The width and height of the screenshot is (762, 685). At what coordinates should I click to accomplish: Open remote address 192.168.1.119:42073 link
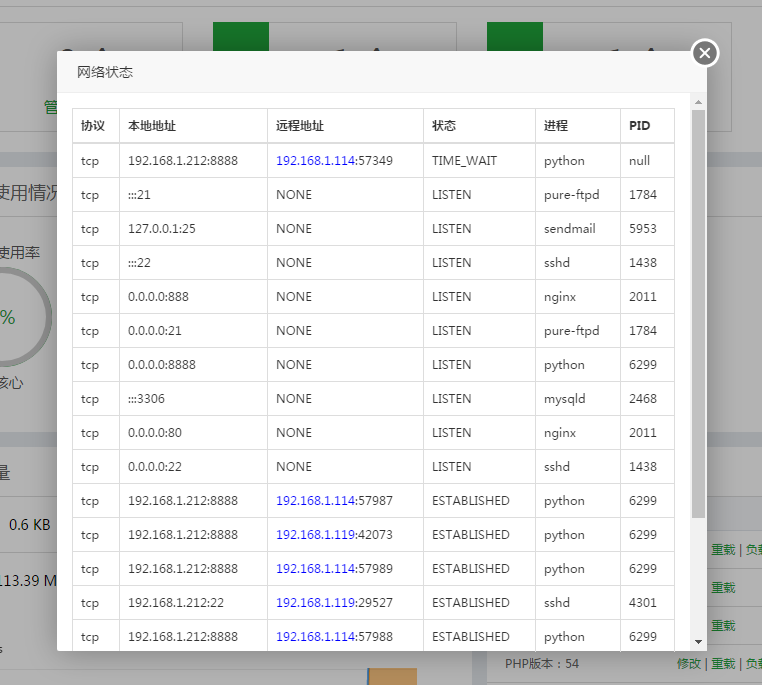pyautogui.click(x=315, y=535)
